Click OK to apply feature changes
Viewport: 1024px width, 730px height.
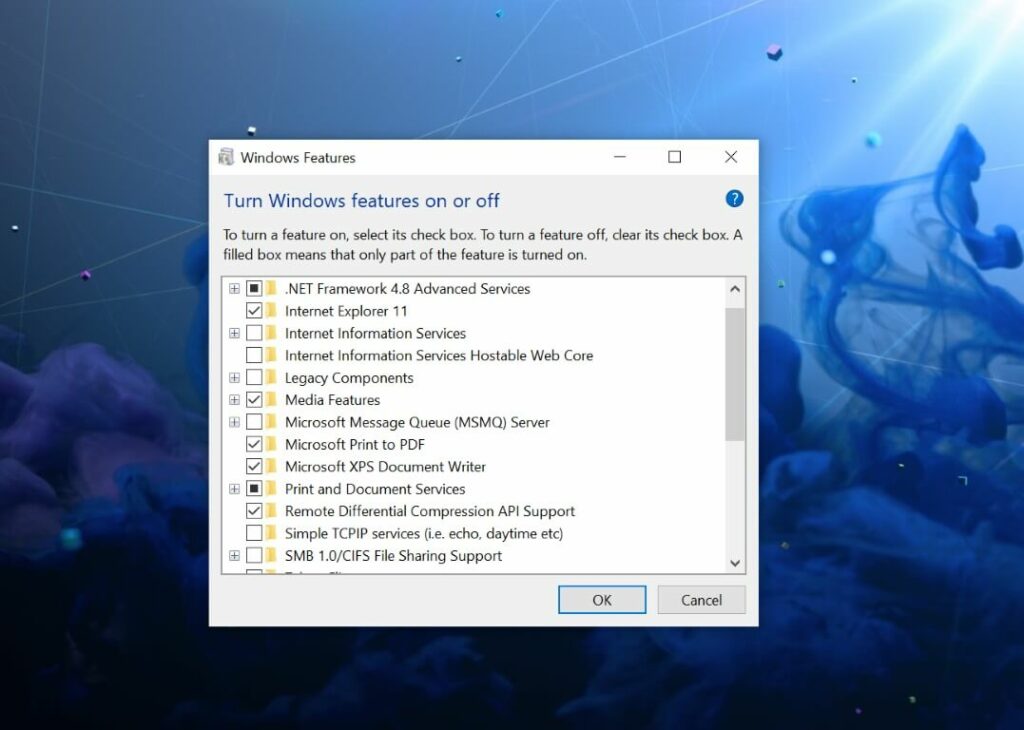click(x=602, y=600)
